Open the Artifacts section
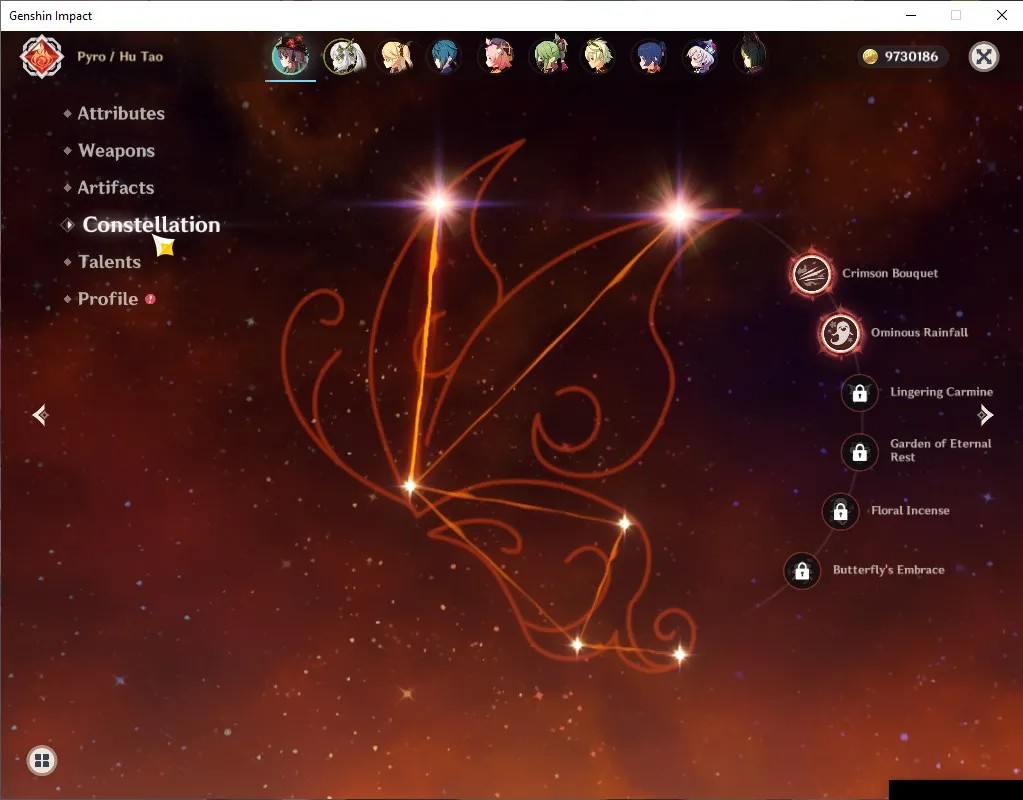Screen dimensions: 1023x800 click(x=115, y=188)
